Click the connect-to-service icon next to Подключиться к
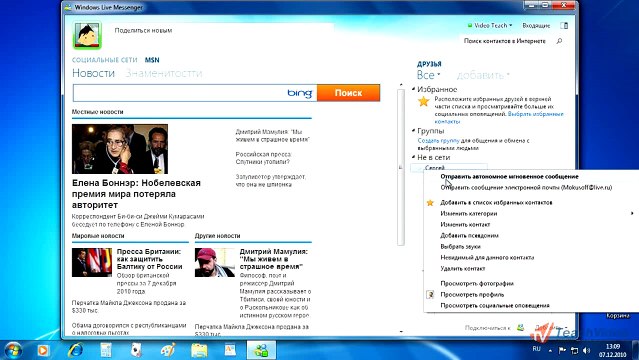Viewport: 639px width, 360px height. (520, 327)
